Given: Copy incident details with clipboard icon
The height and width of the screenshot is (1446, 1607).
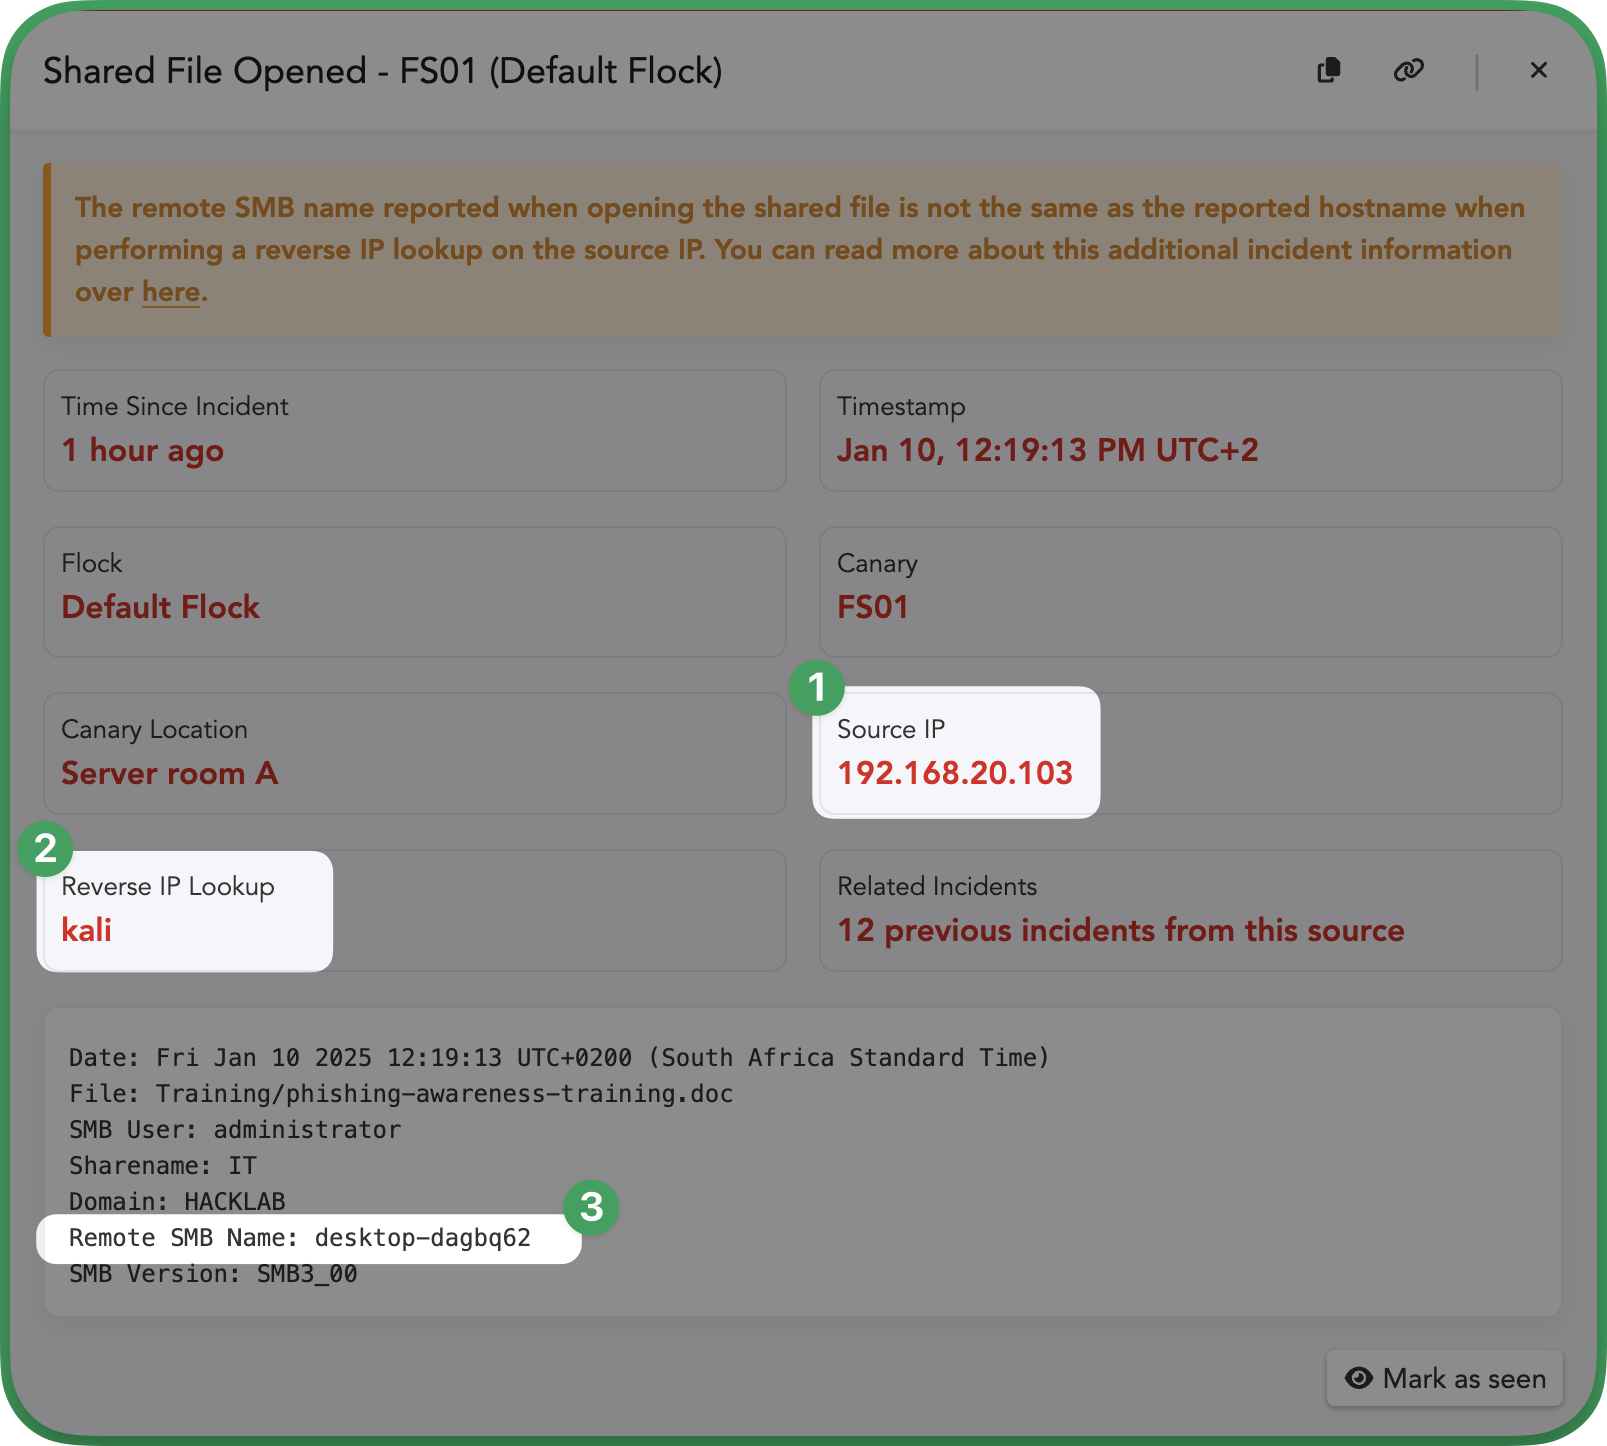Looking at the screenshot, I should tap(1329, 70).
